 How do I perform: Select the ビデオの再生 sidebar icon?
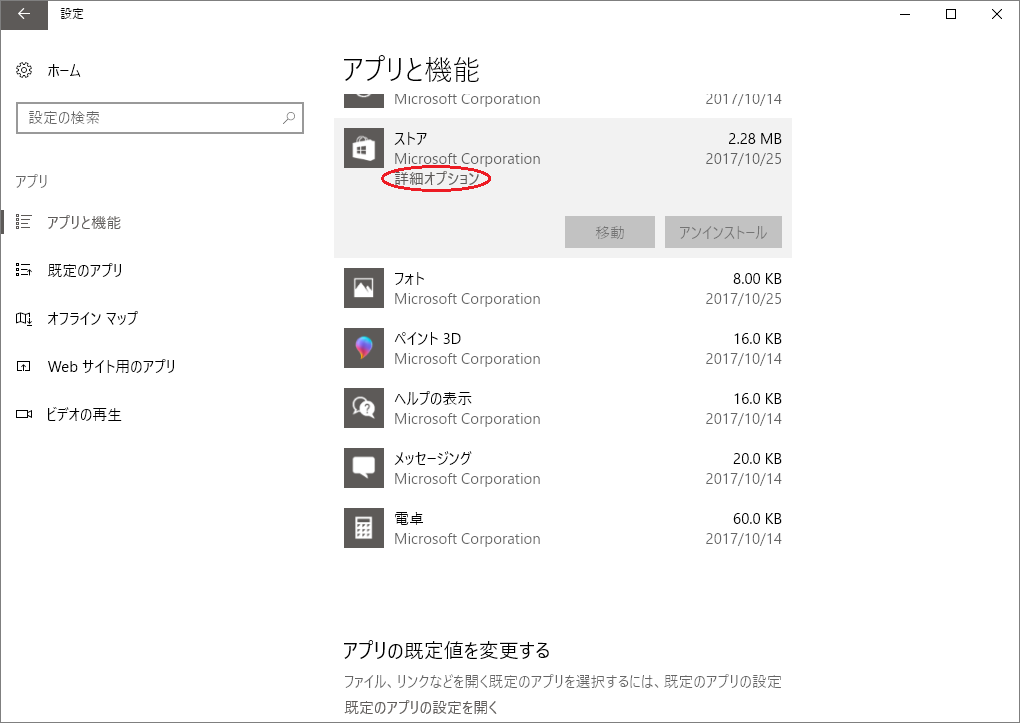(x=23, y=415)
